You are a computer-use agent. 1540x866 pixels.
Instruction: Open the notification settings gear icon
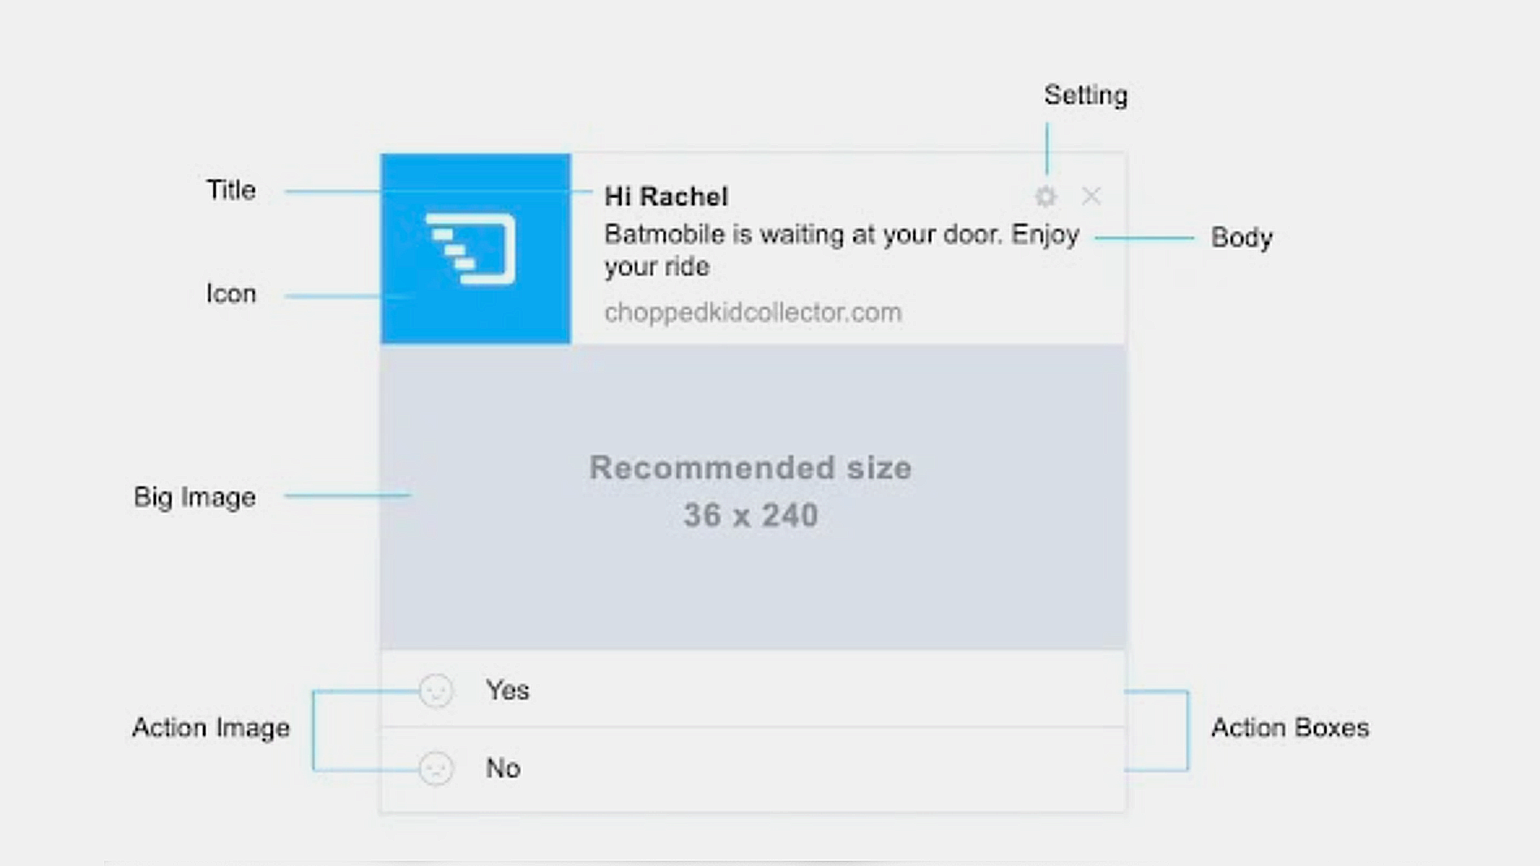click(1045, 197)
